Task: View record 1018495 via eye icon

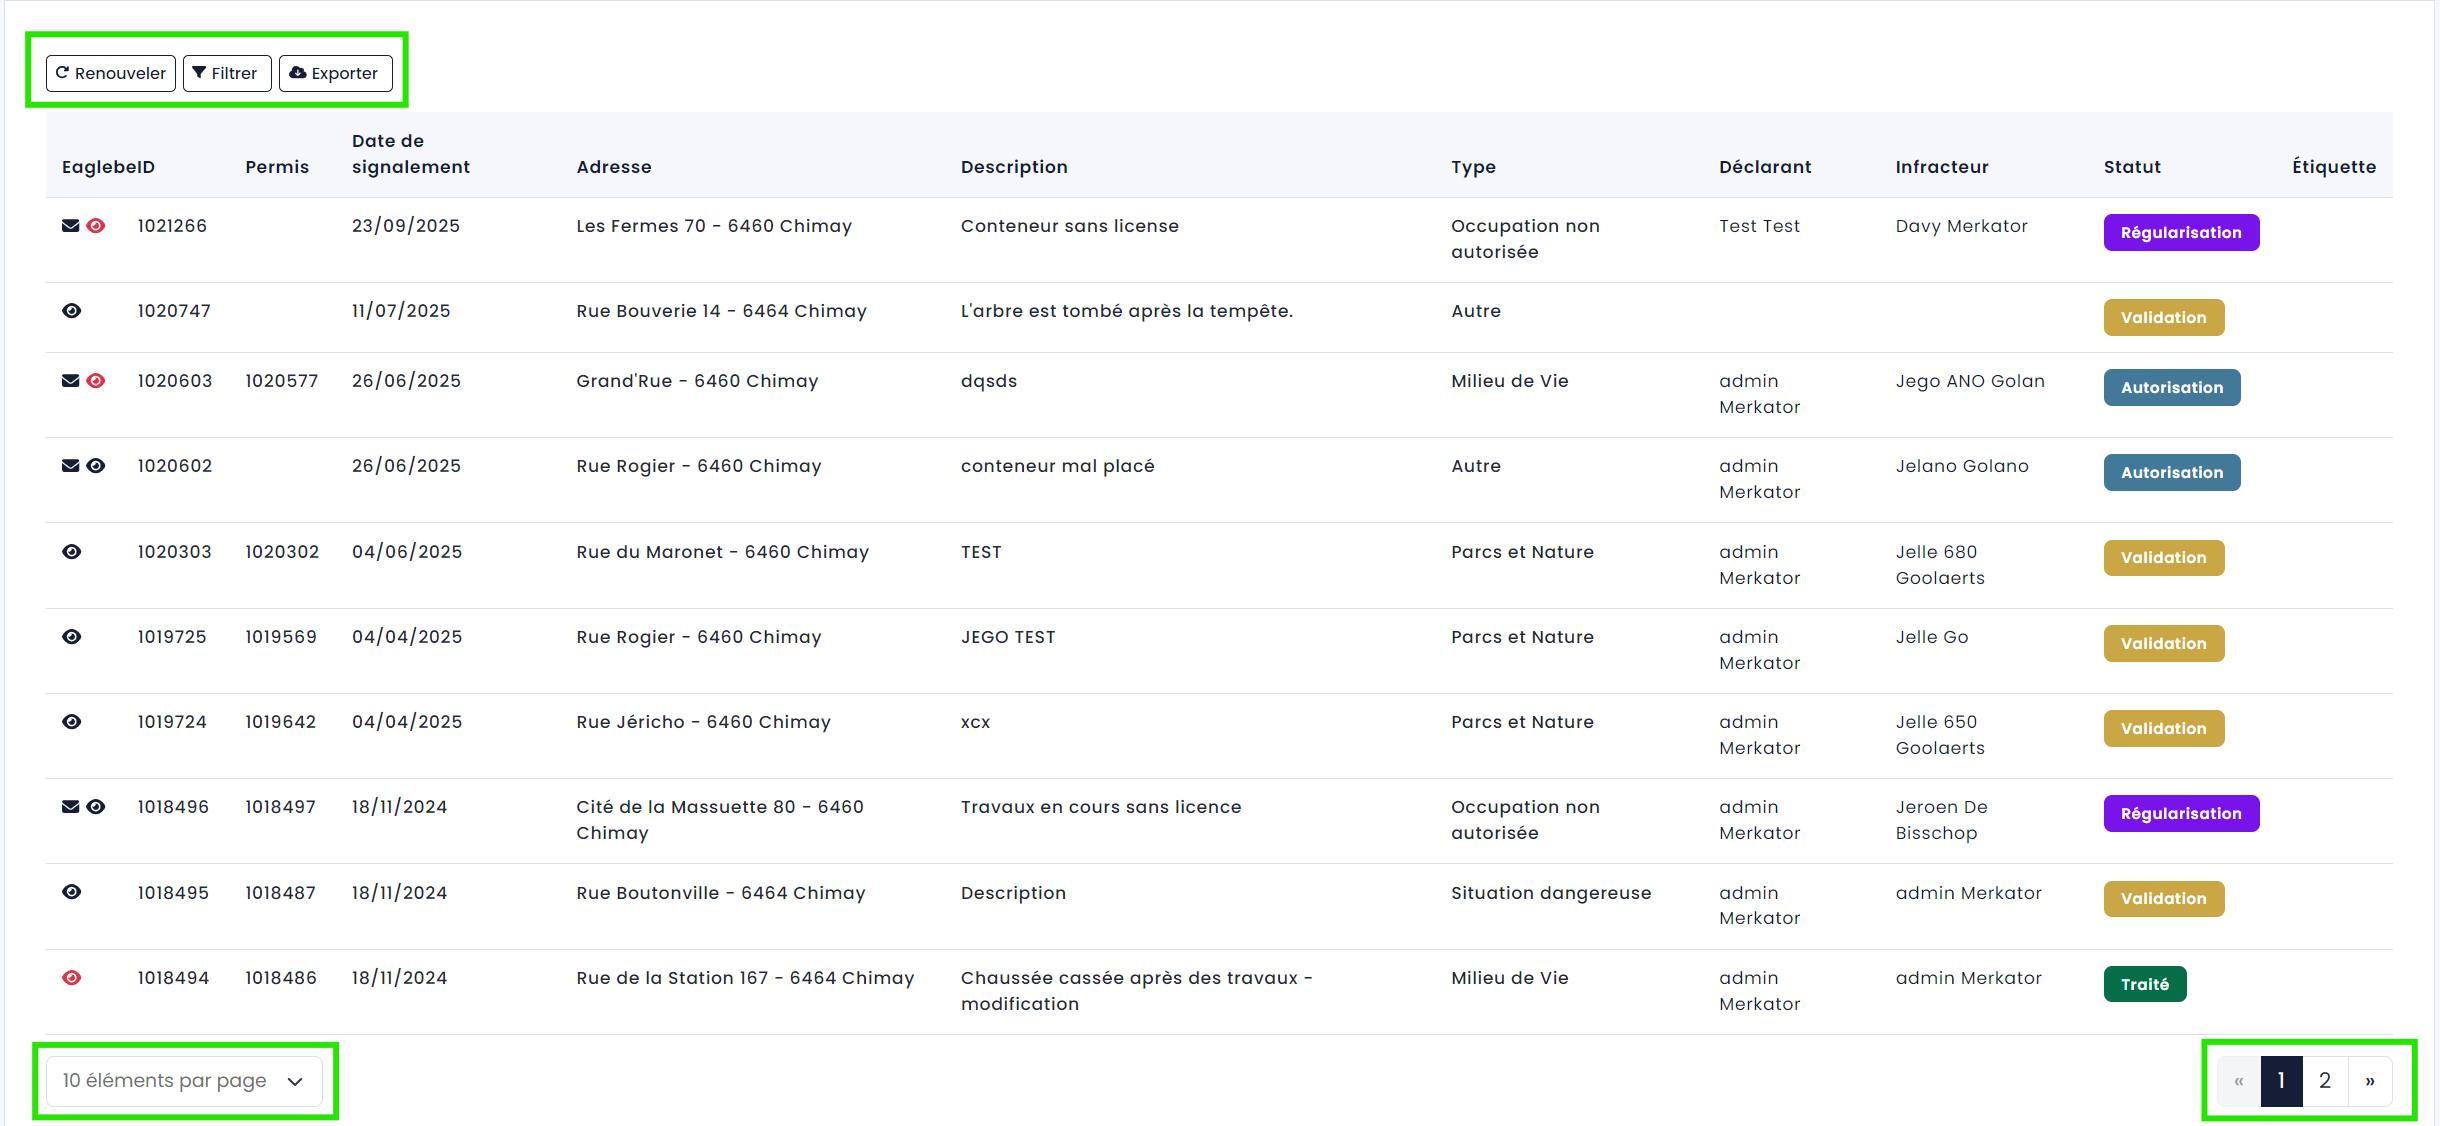Action: (72, 892)
